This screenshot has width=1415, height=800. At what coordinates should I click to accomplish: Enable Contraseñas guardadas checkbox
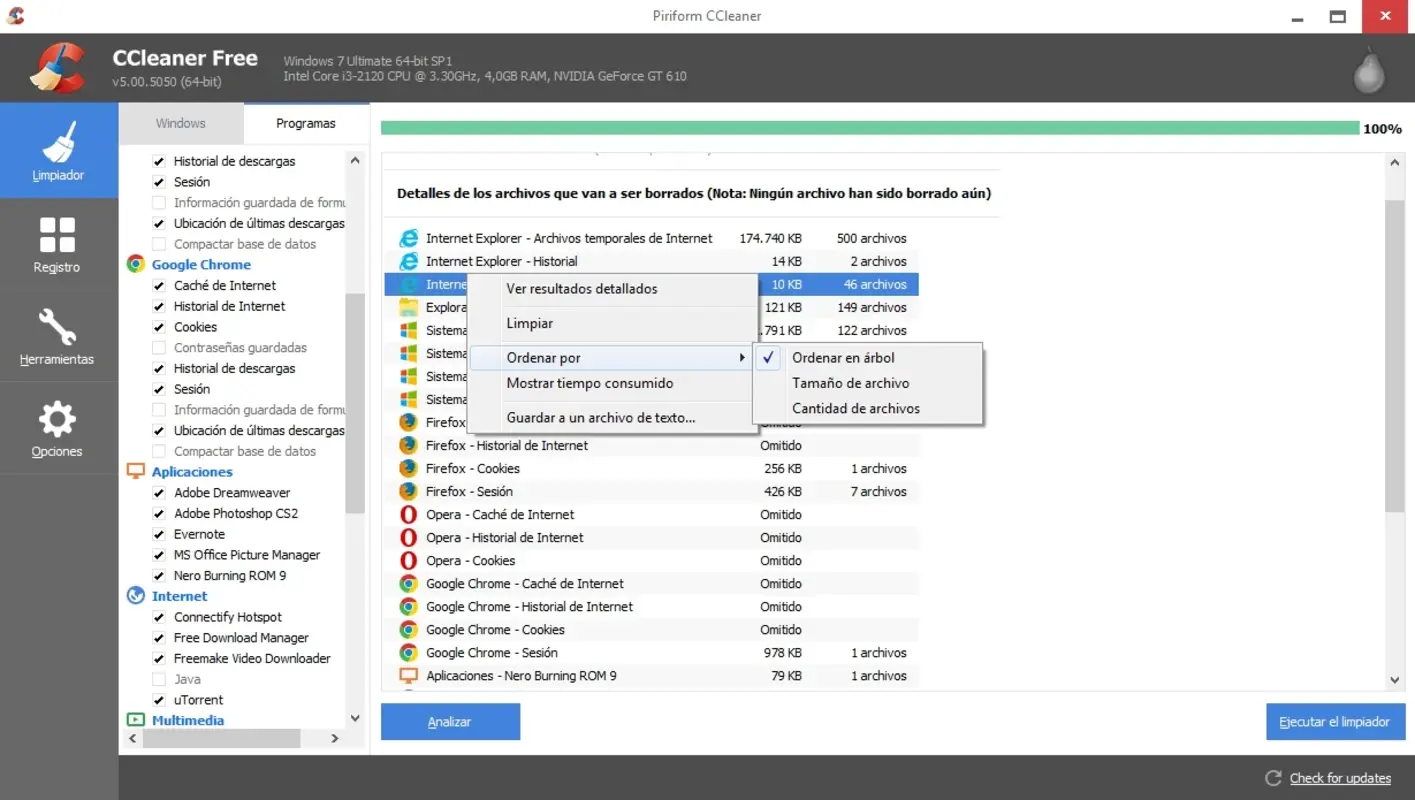(159, 347)
